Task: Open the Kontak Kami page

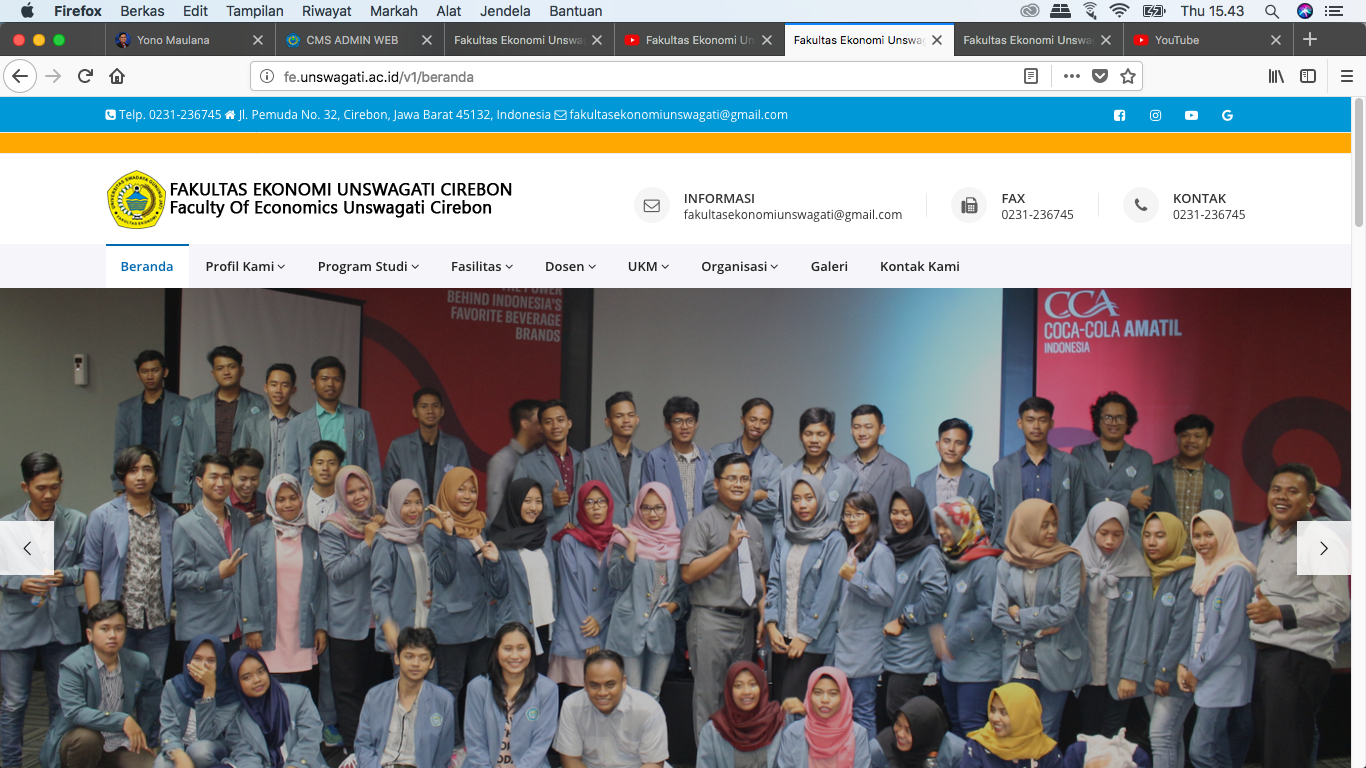Action: (x=920, y=266)
